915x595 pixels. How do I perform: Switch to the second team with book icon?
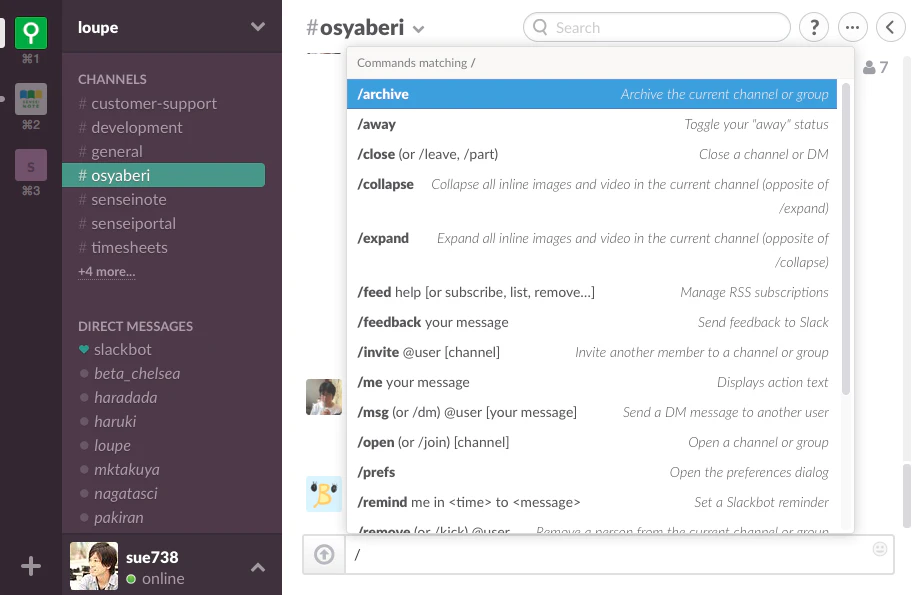click(31, 99)
